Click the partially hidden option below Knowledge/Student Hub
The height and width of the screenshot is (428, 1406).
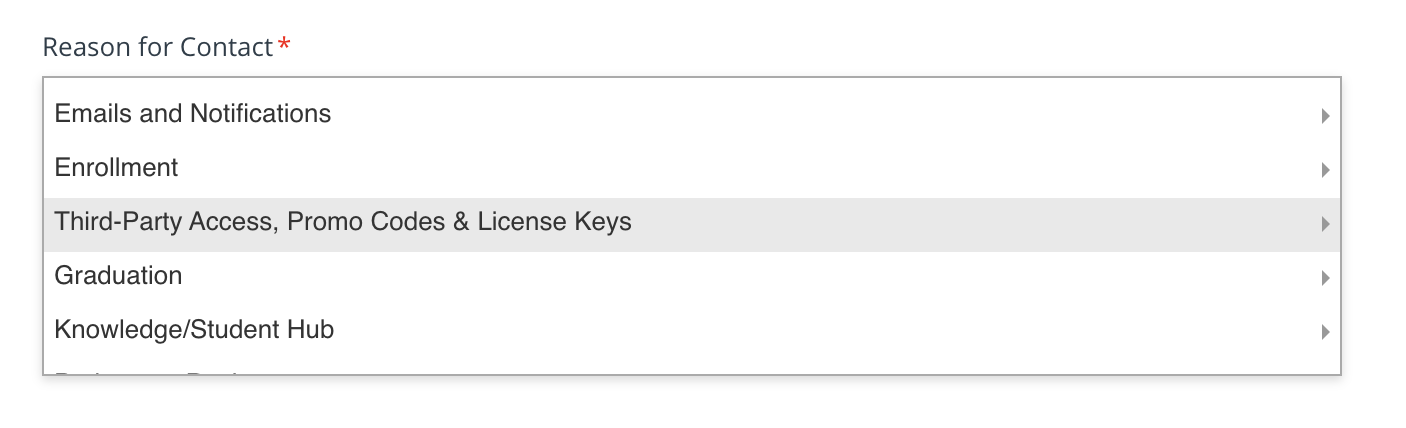coord(150,371)
